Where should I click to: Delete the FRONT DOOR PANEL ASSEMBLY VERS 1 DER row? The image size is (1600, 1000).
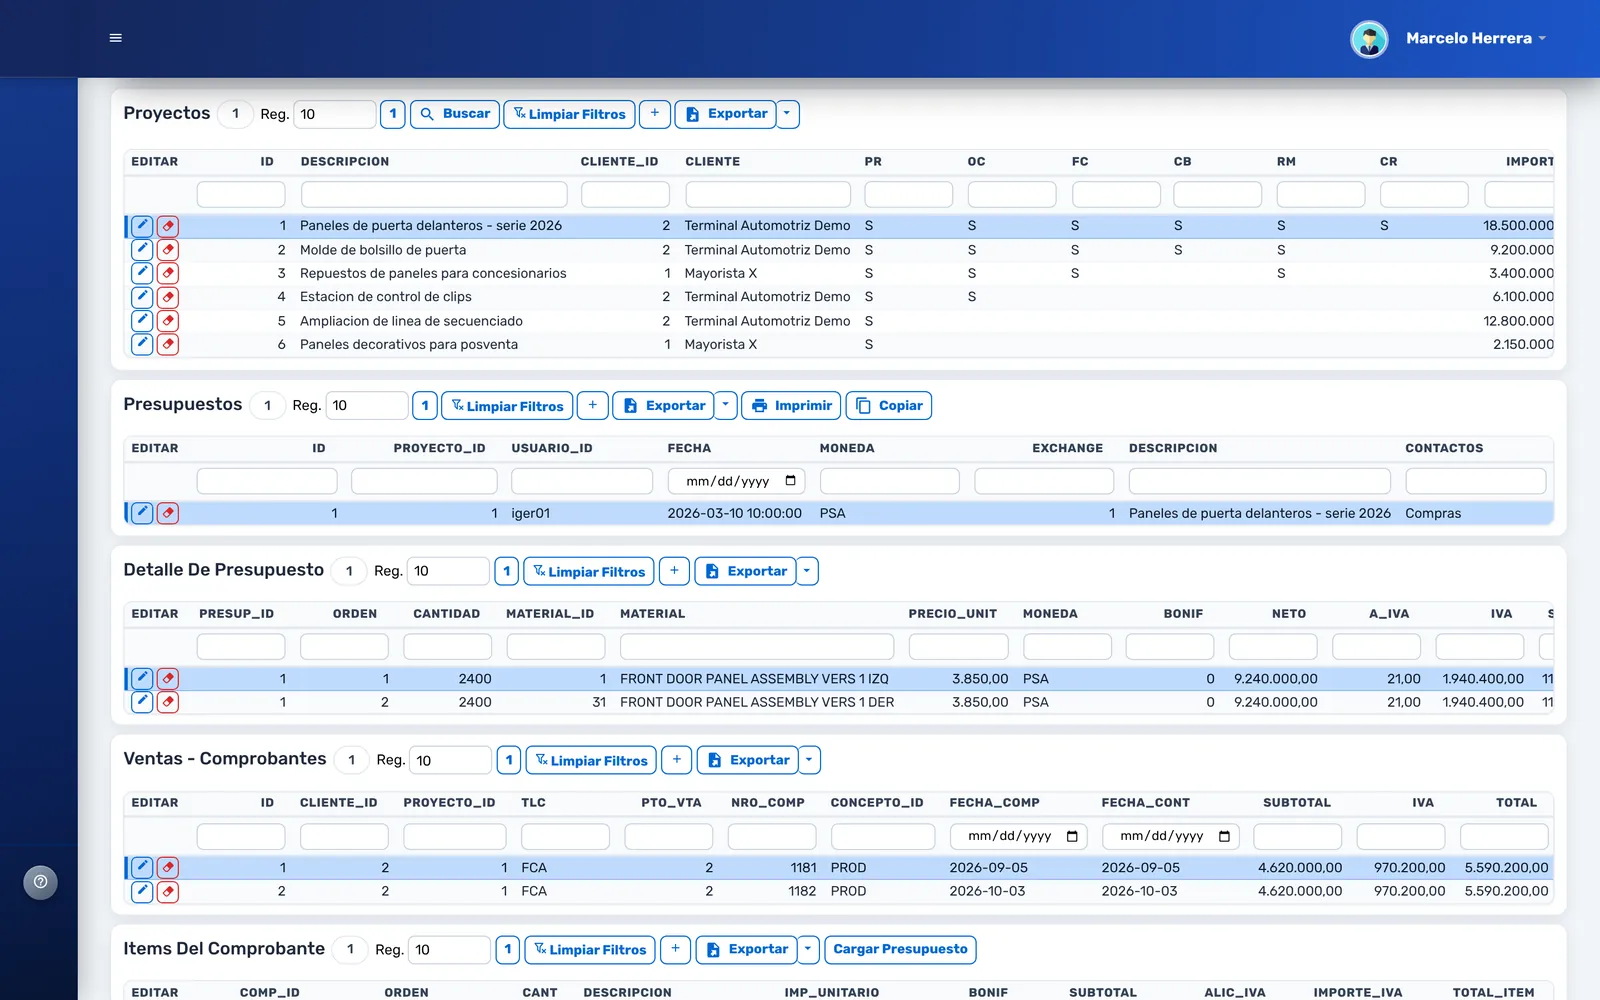click(168, 702)
